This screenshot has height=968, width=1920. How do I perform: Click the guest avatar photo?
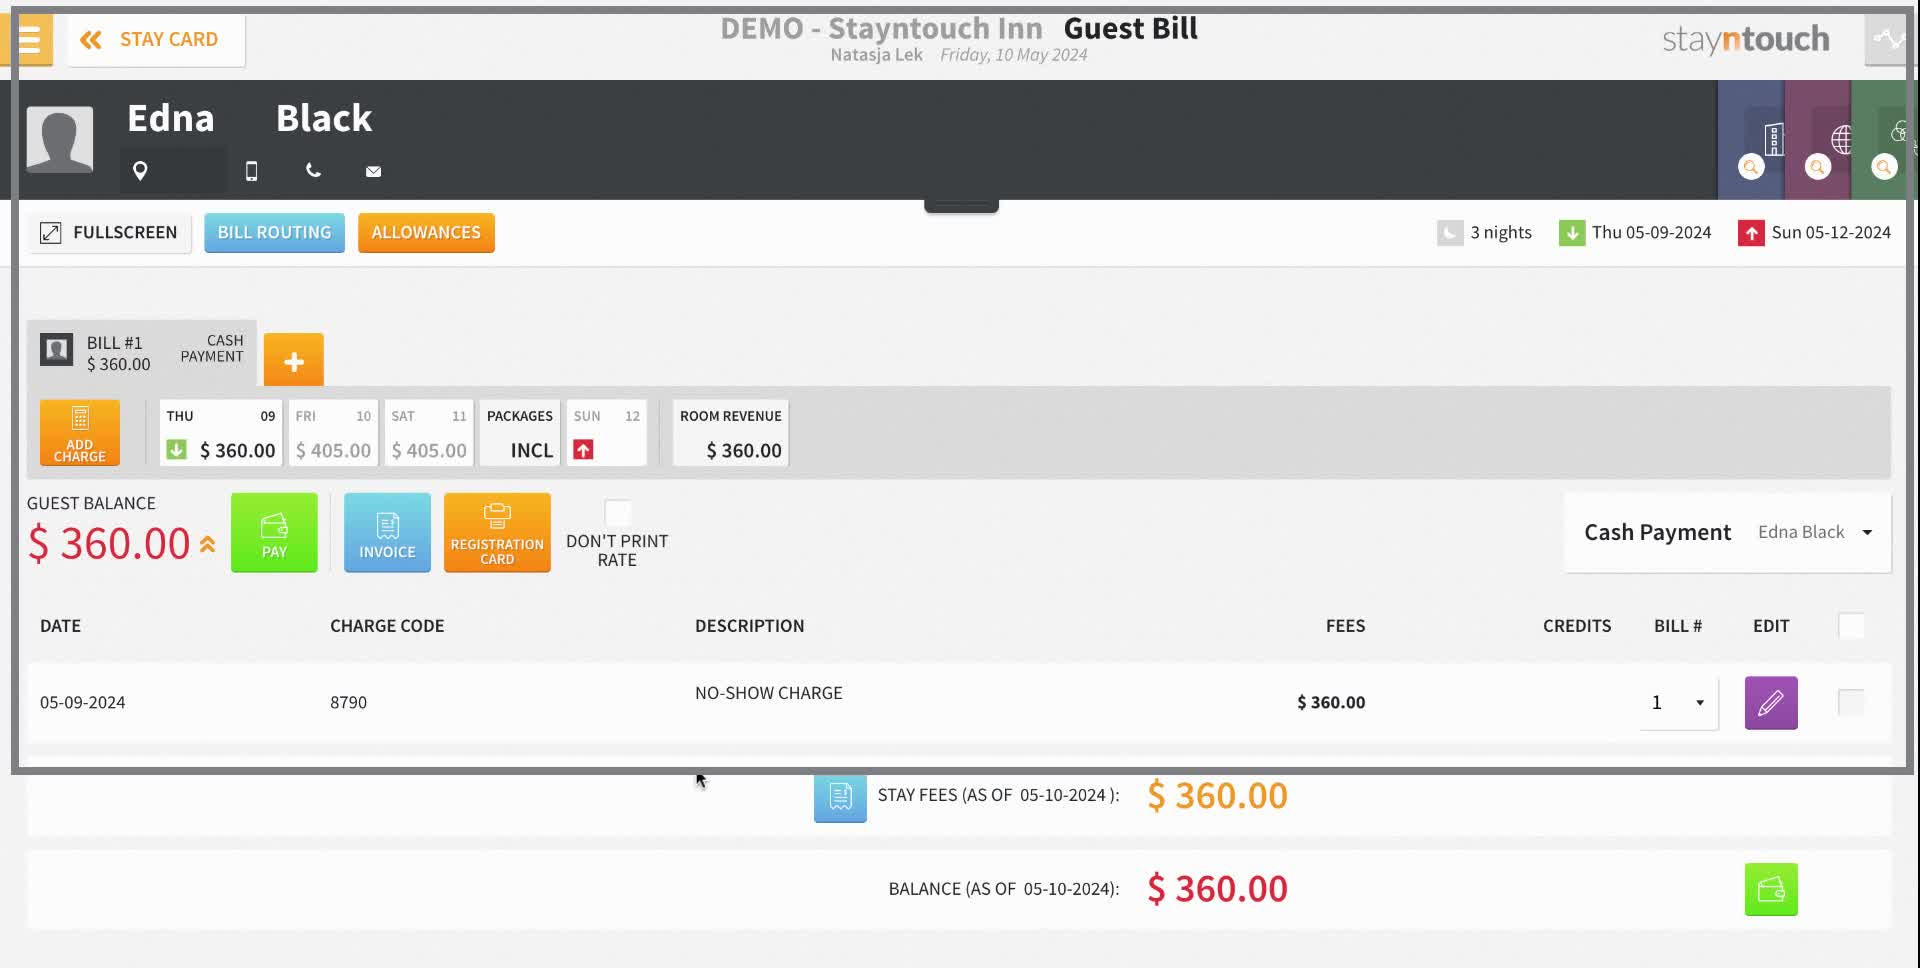coord(60,139)
